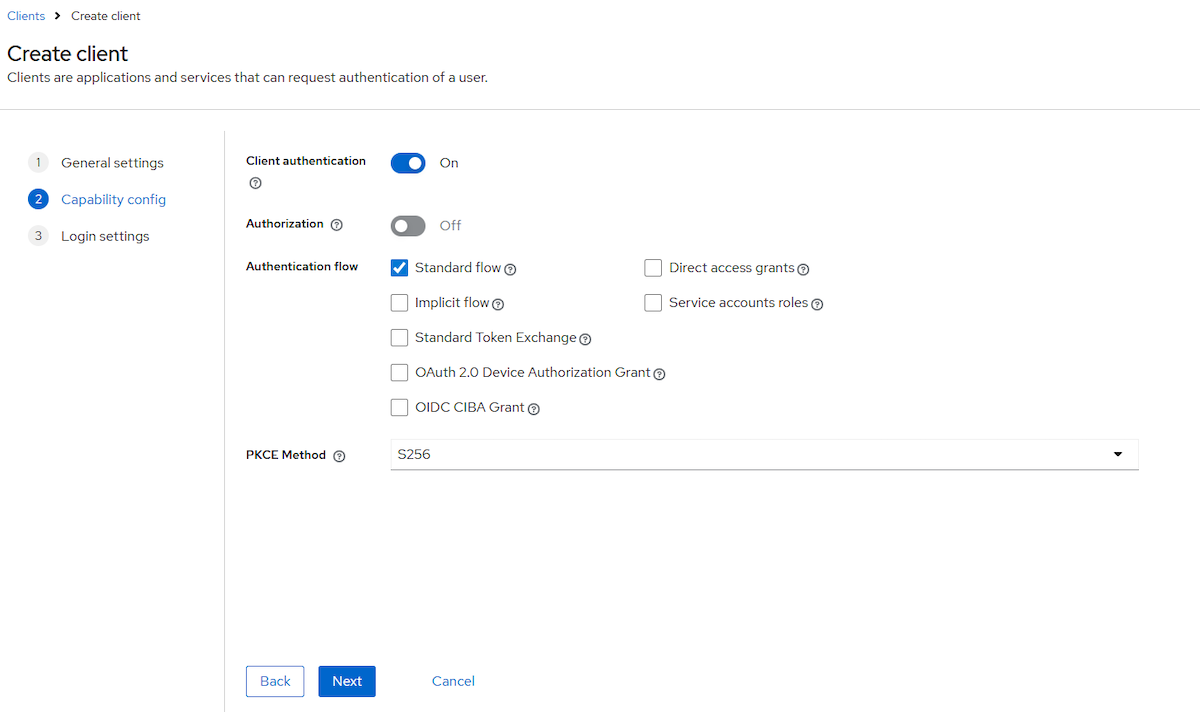The height and width of the screenshot is (712, 1200).
Task: Go to General settings wizard step
Action: tap(112, 163)
